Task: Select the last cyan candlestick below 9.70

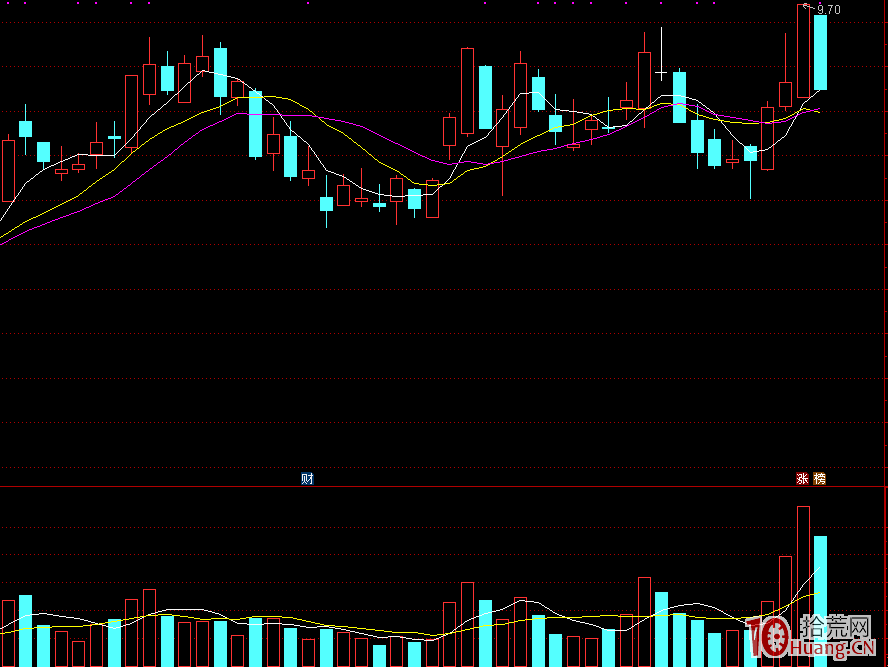Action: [x=820, y=52]
